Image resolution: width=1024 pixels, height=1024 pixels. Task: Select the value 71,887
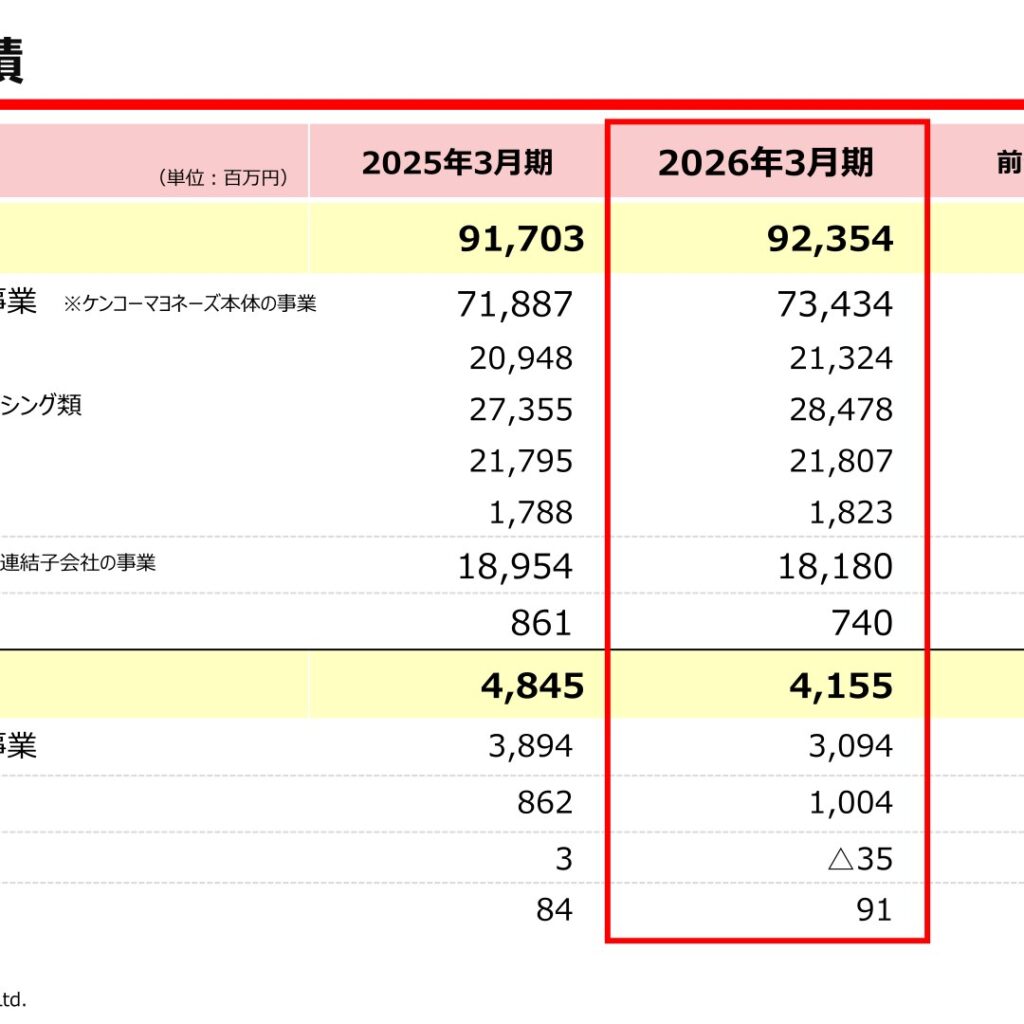515,304
